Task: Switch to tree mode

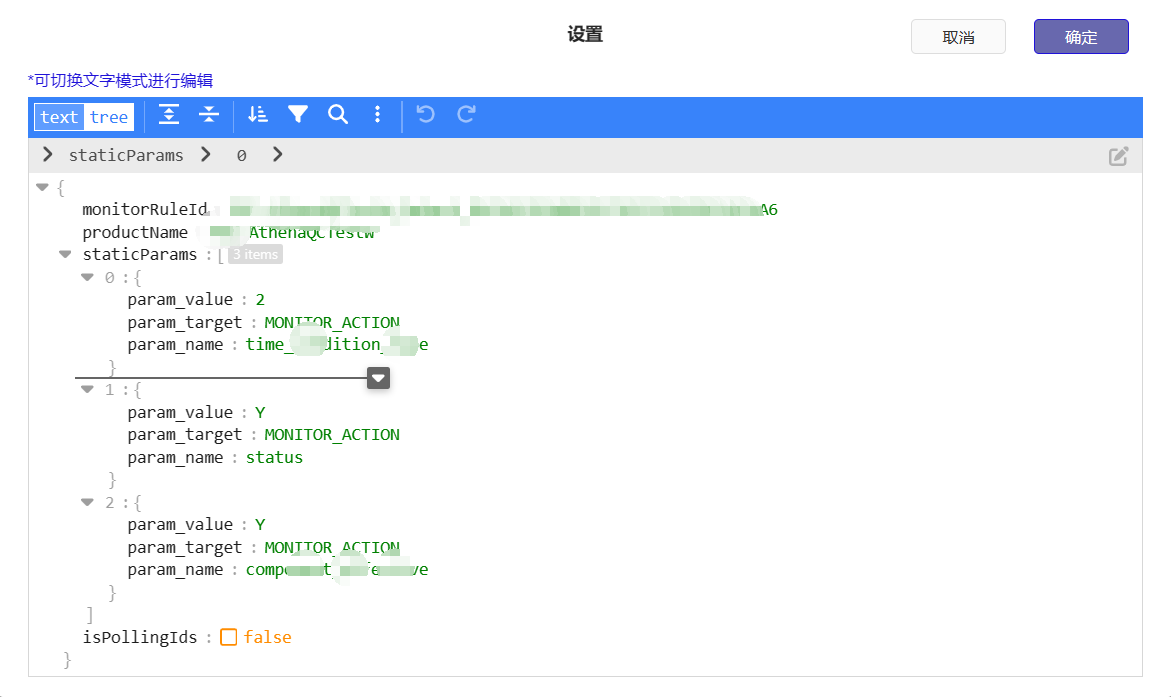Action: click(x=109, y=117)
